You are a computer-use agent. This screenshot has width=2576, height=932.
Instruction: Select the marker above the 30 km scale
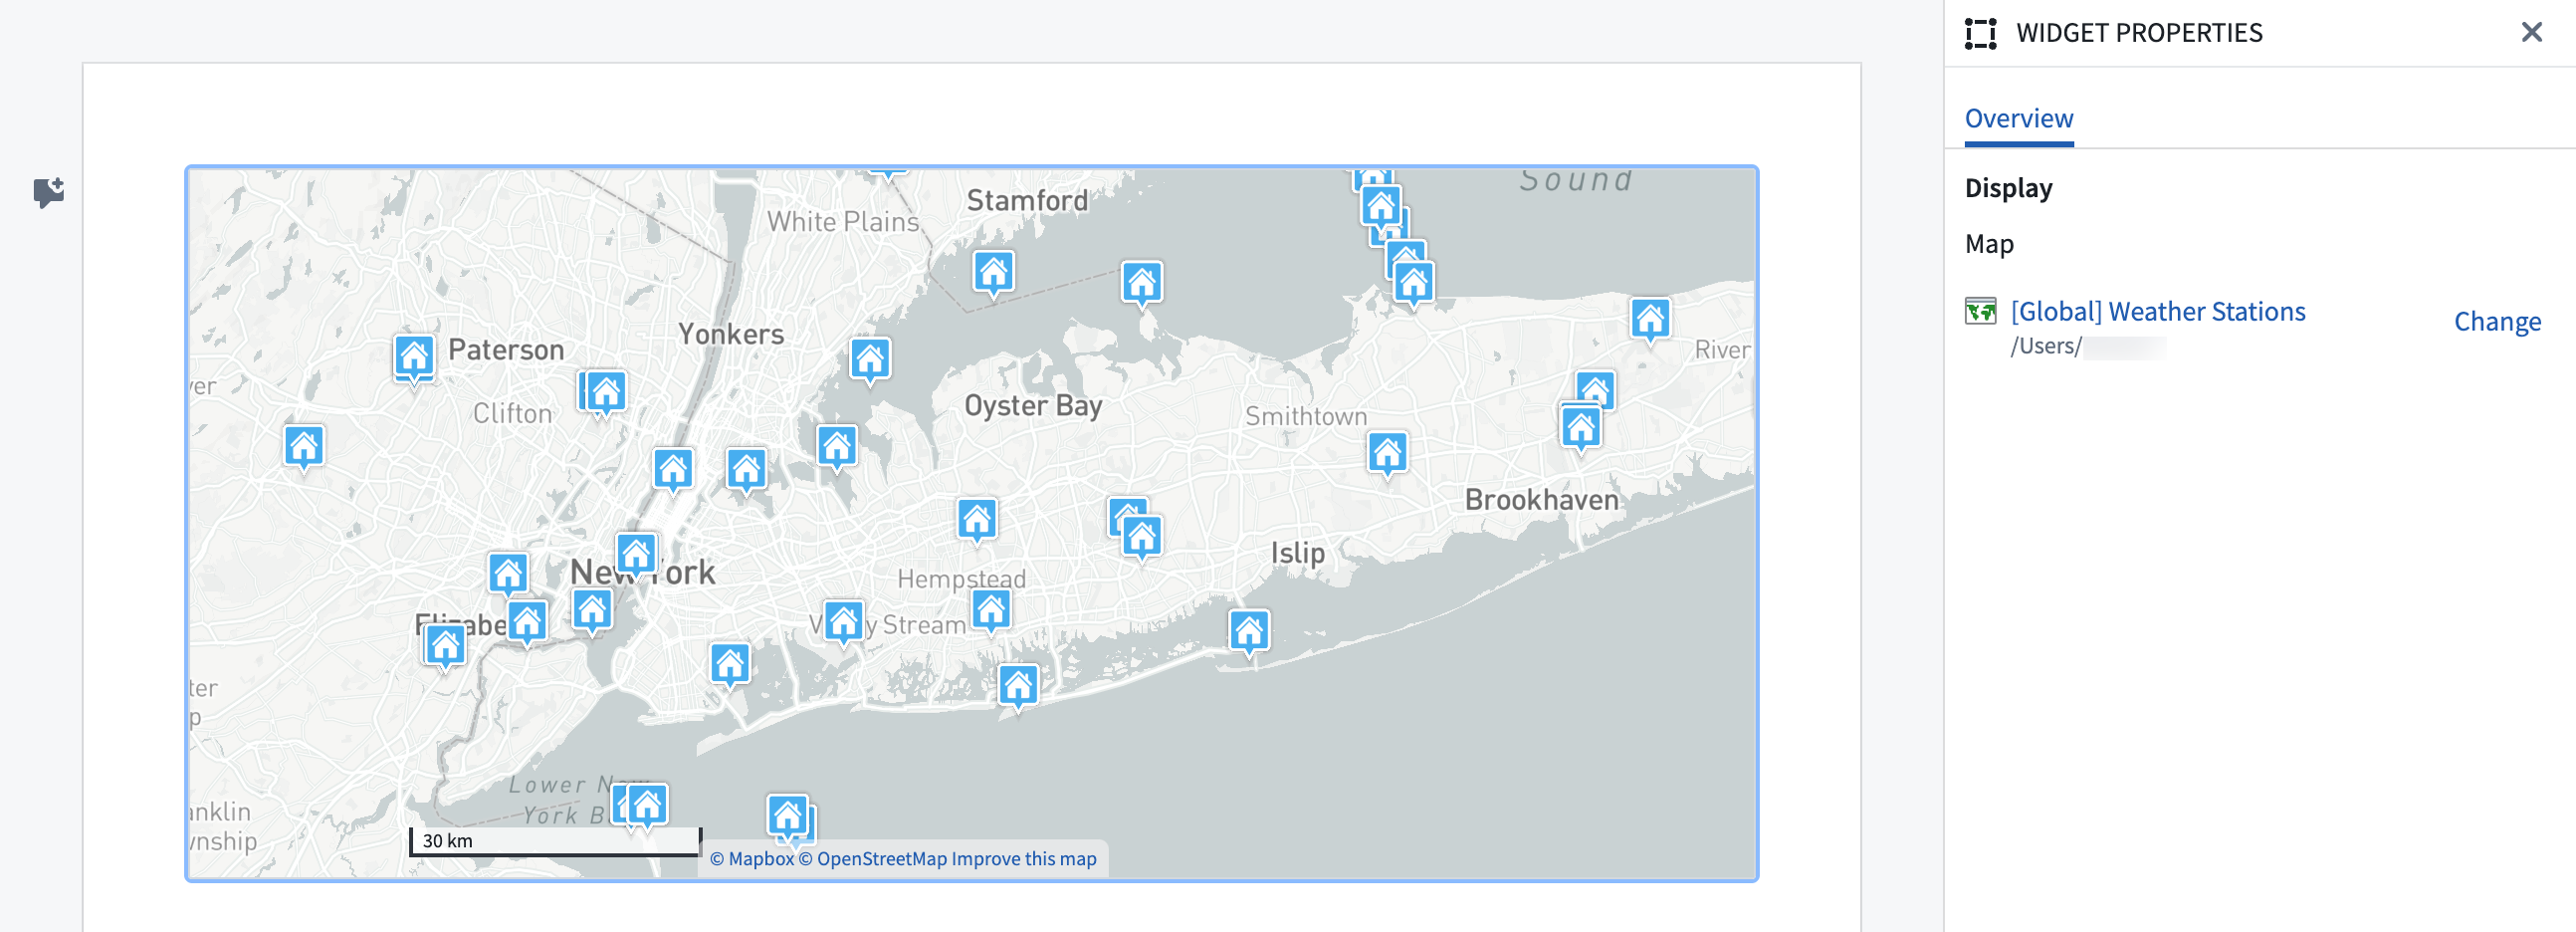point(646,806)
